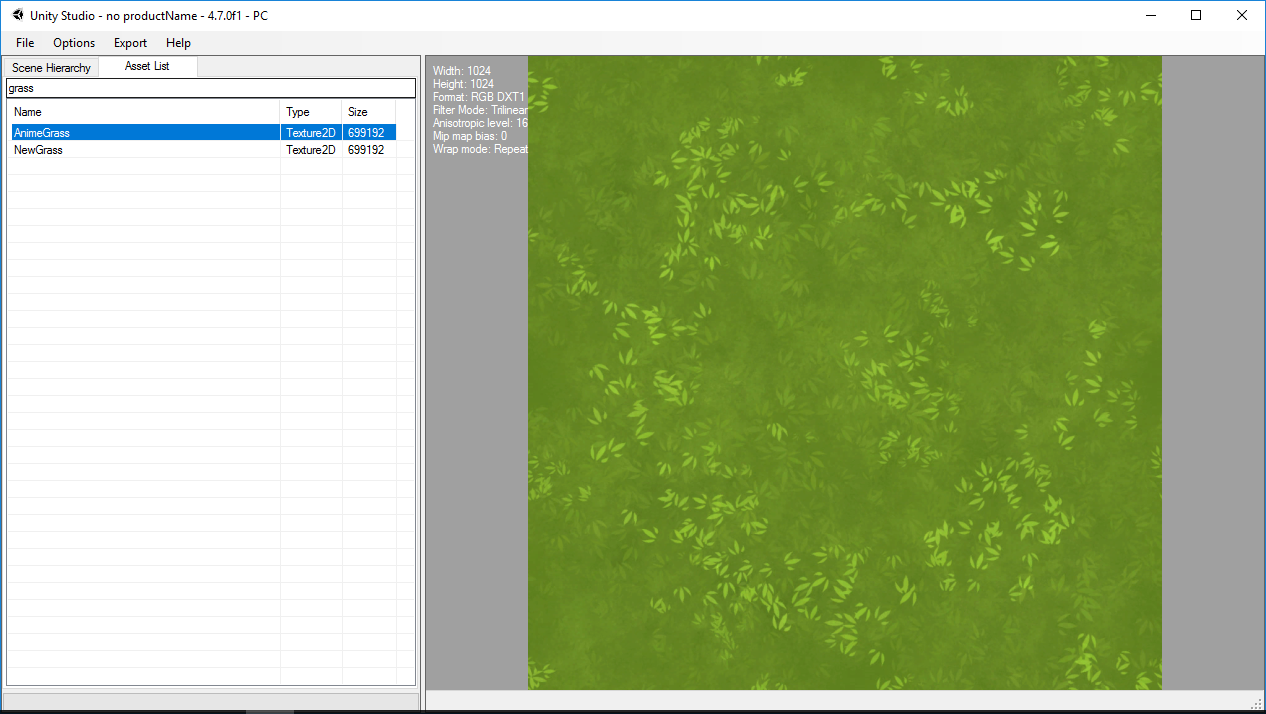Click the Texture2D type cell of AnimeGrass
The height and width of the screenshot is (714, 1266).
(x=311, y=133)
